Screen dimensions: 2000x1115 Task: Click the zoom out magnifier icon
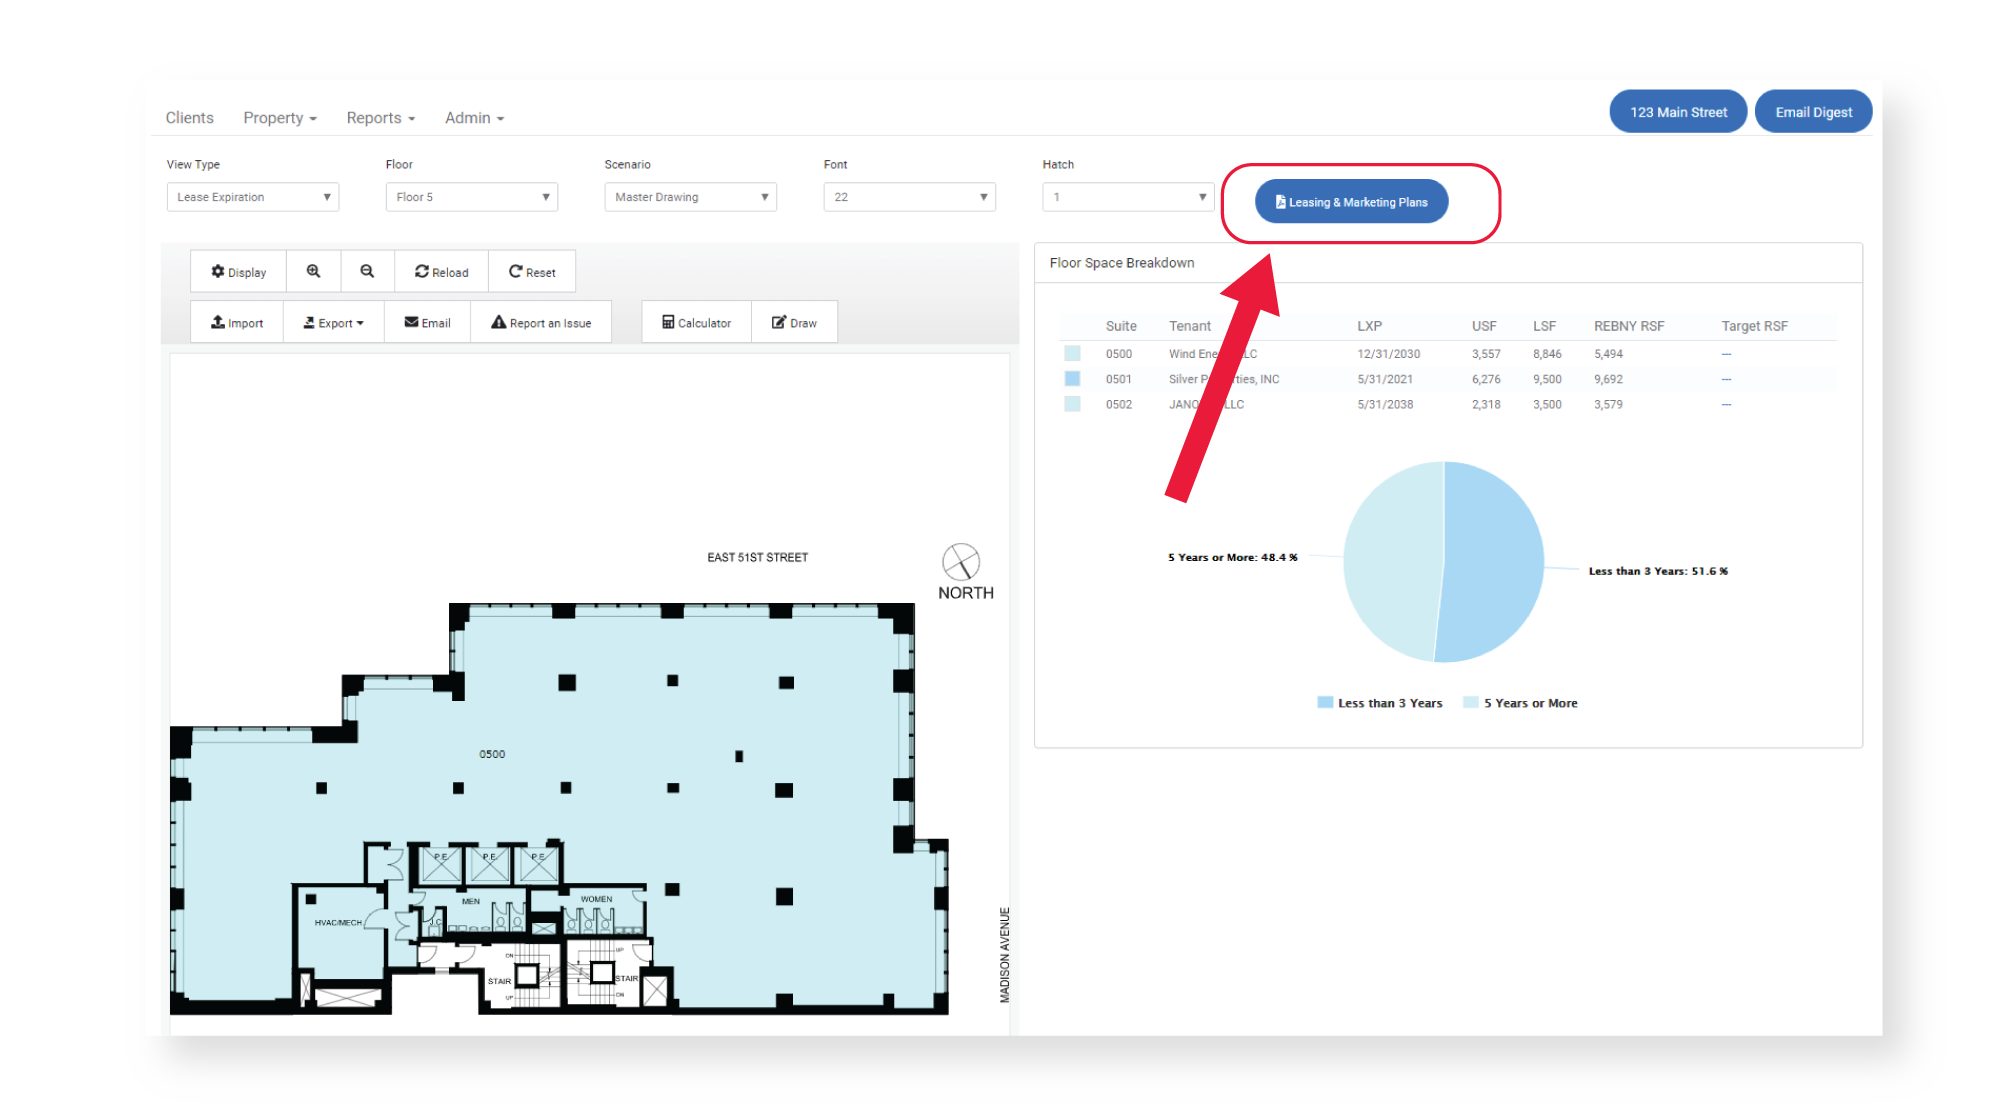pos(367,271)
